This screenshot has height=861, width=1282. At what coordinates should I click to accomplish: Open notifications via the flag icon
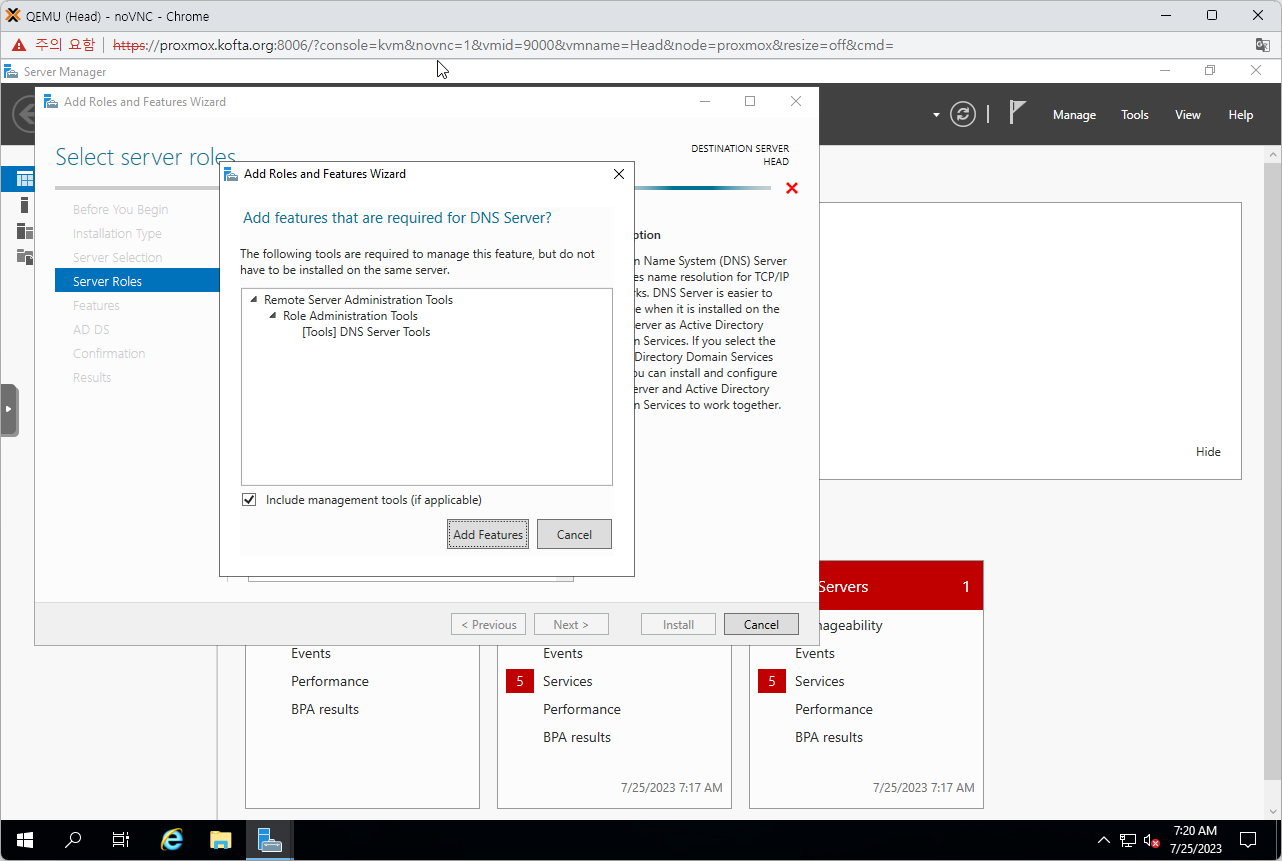coord(1016,113)
